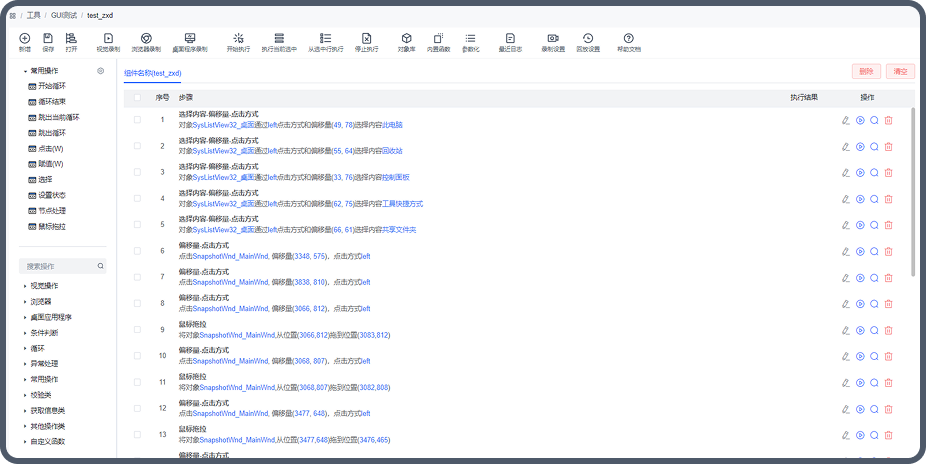Select the checkbox for step 6
Screen dimensions: 926x464
(137, 250)
